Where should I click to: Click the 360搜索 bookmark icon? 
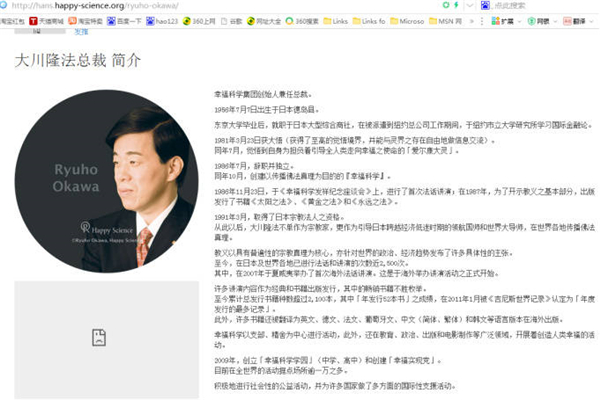coord(289,21)
